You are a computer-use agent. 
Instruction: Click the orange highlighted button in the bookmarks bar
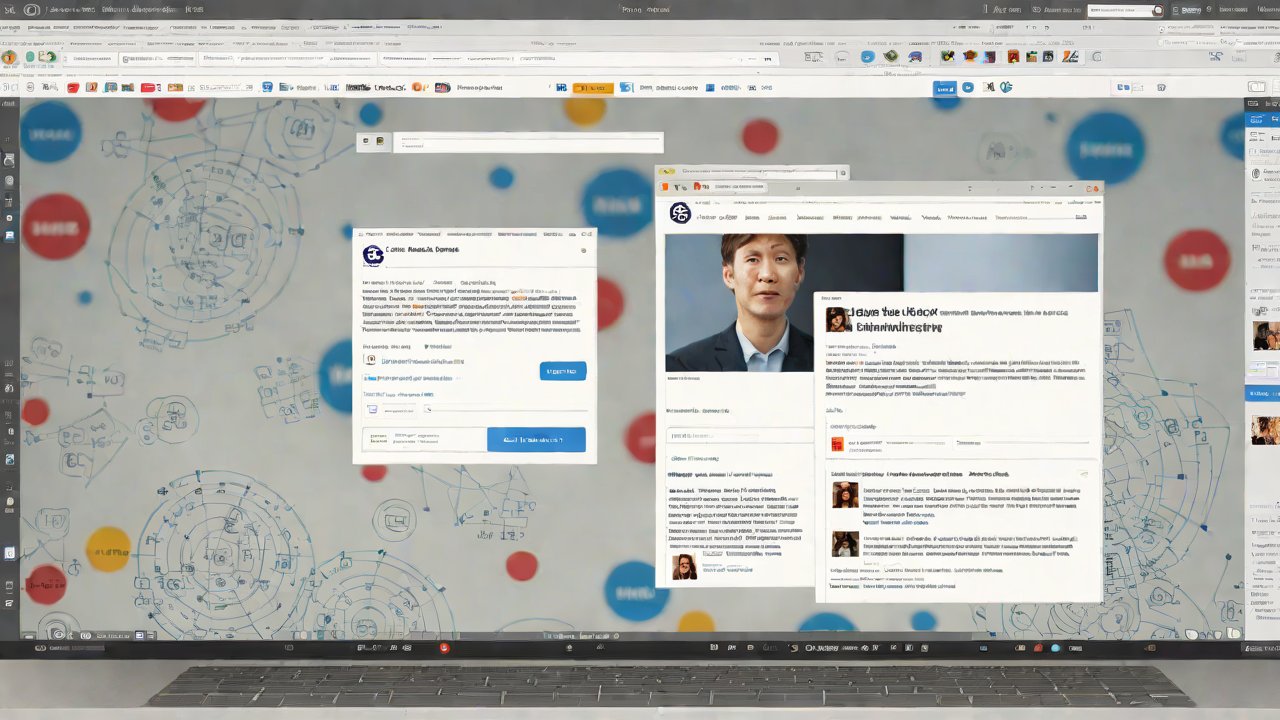pos(594,88)
